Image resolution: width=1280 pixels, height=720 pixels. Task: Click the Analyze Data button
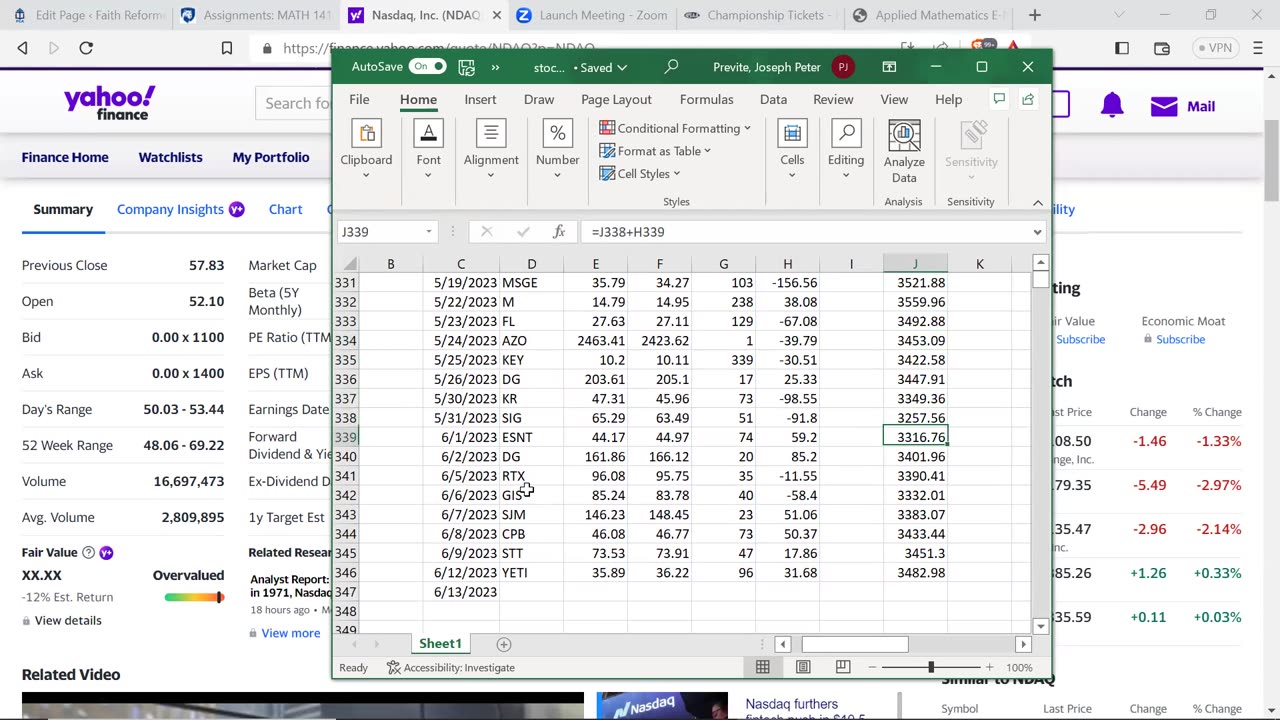(x=904, y=151)
